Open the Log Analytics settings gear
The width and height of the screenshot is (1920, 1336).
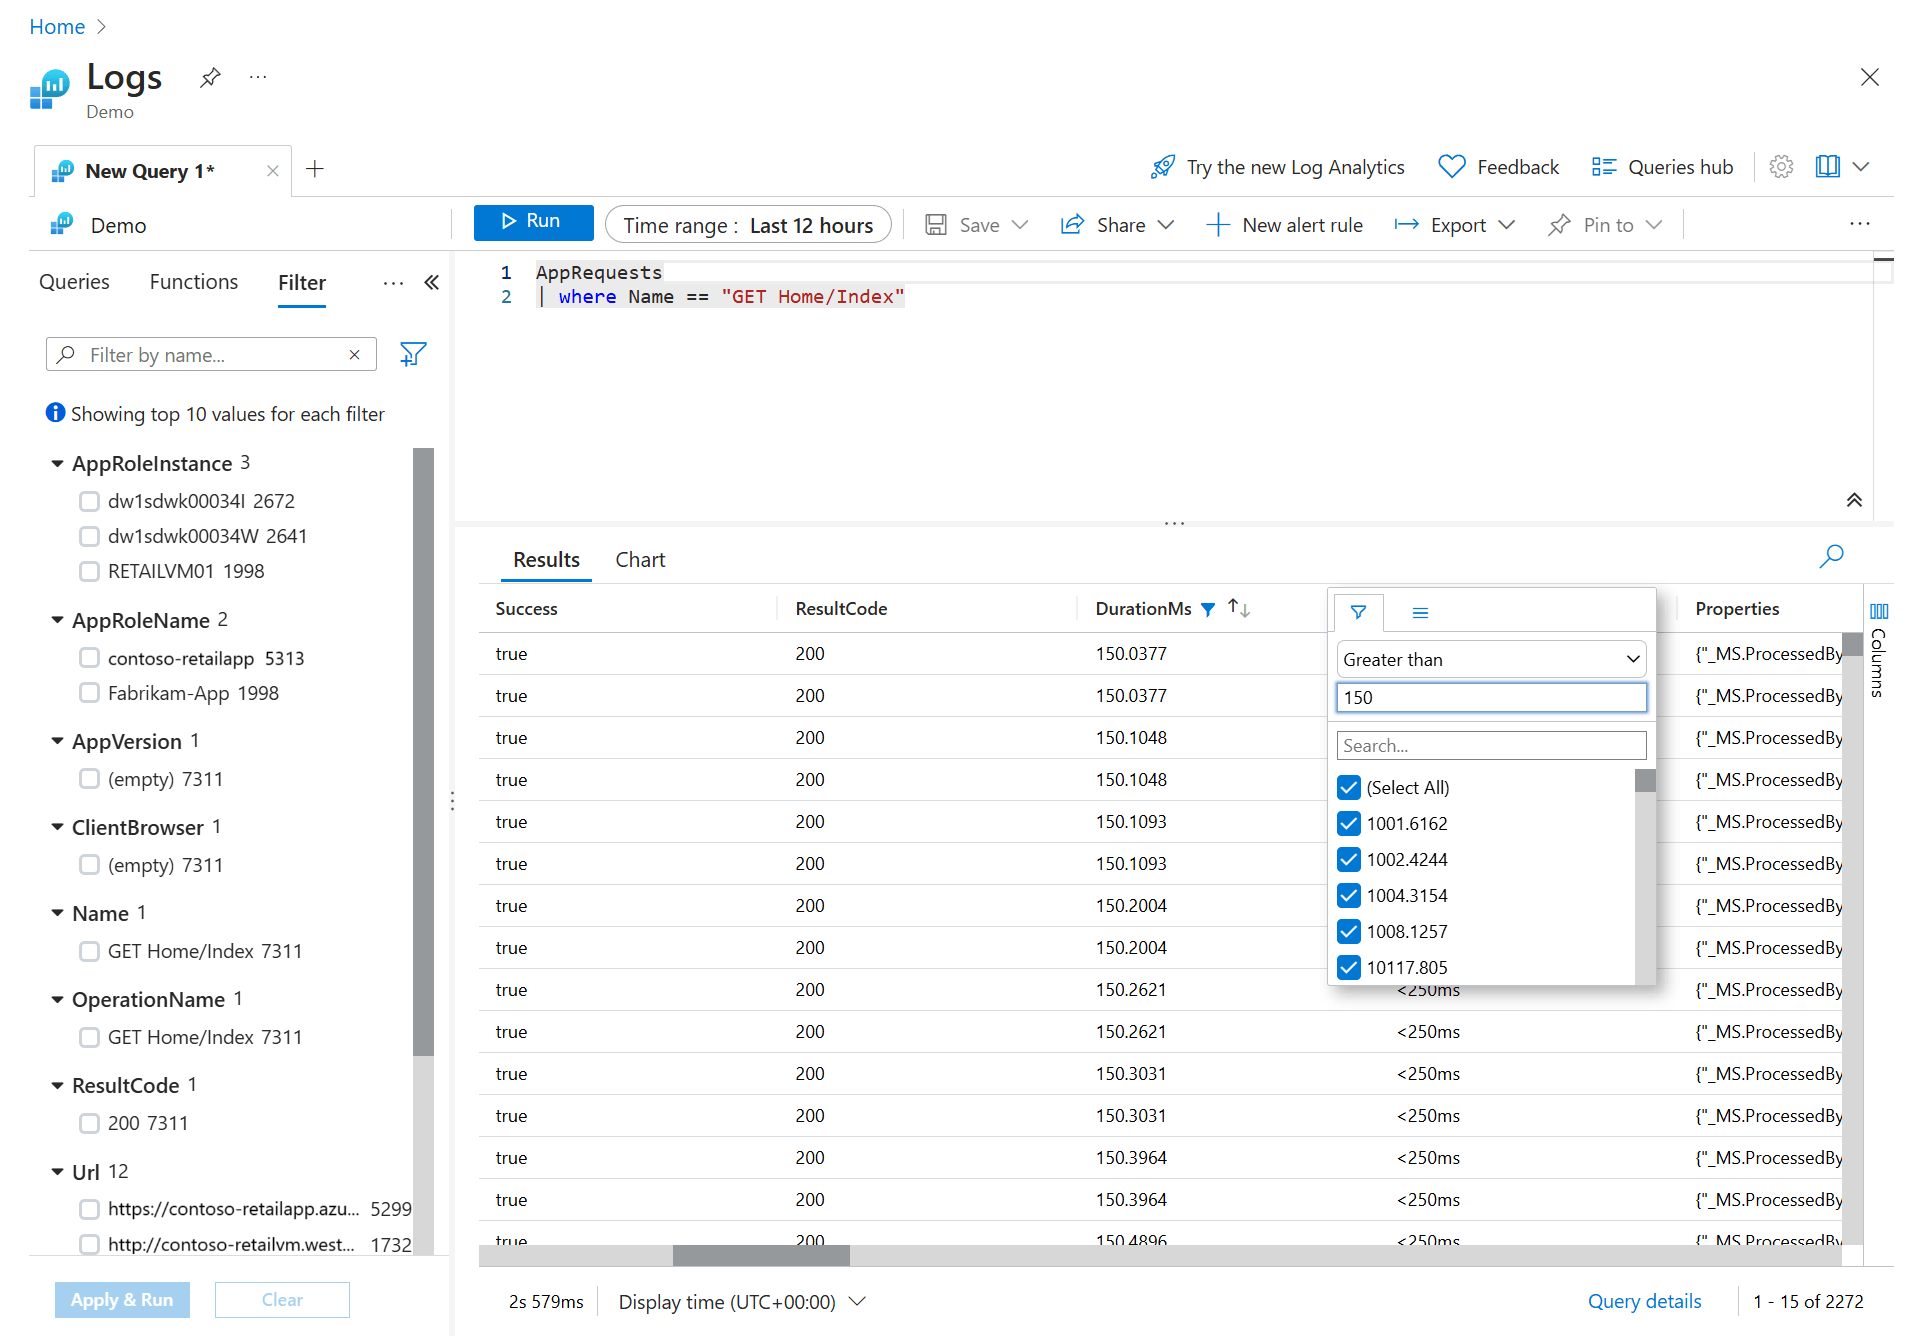[x=1781, y=166]
